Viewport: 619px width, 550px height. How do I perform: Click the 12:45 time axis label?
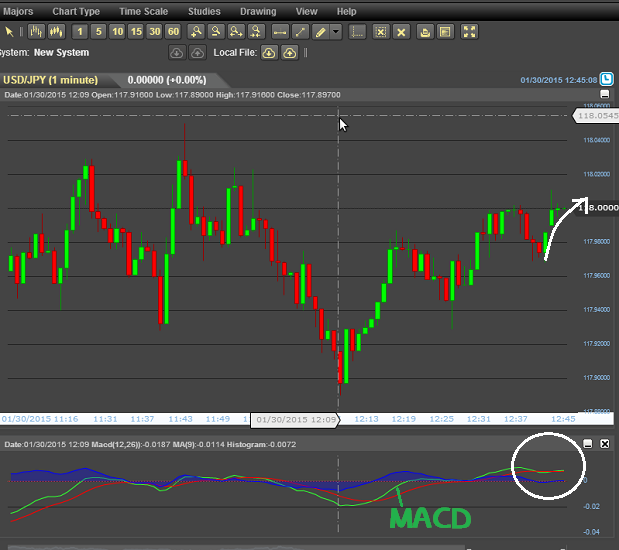click(563, 419)
